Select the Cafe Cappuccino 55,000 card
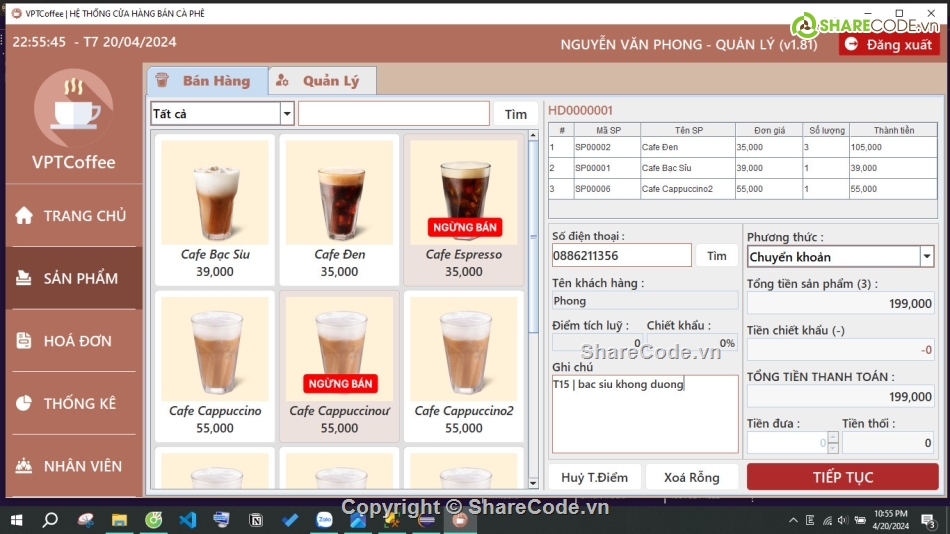This screenshot has width=950, height=534. point(214,366)
